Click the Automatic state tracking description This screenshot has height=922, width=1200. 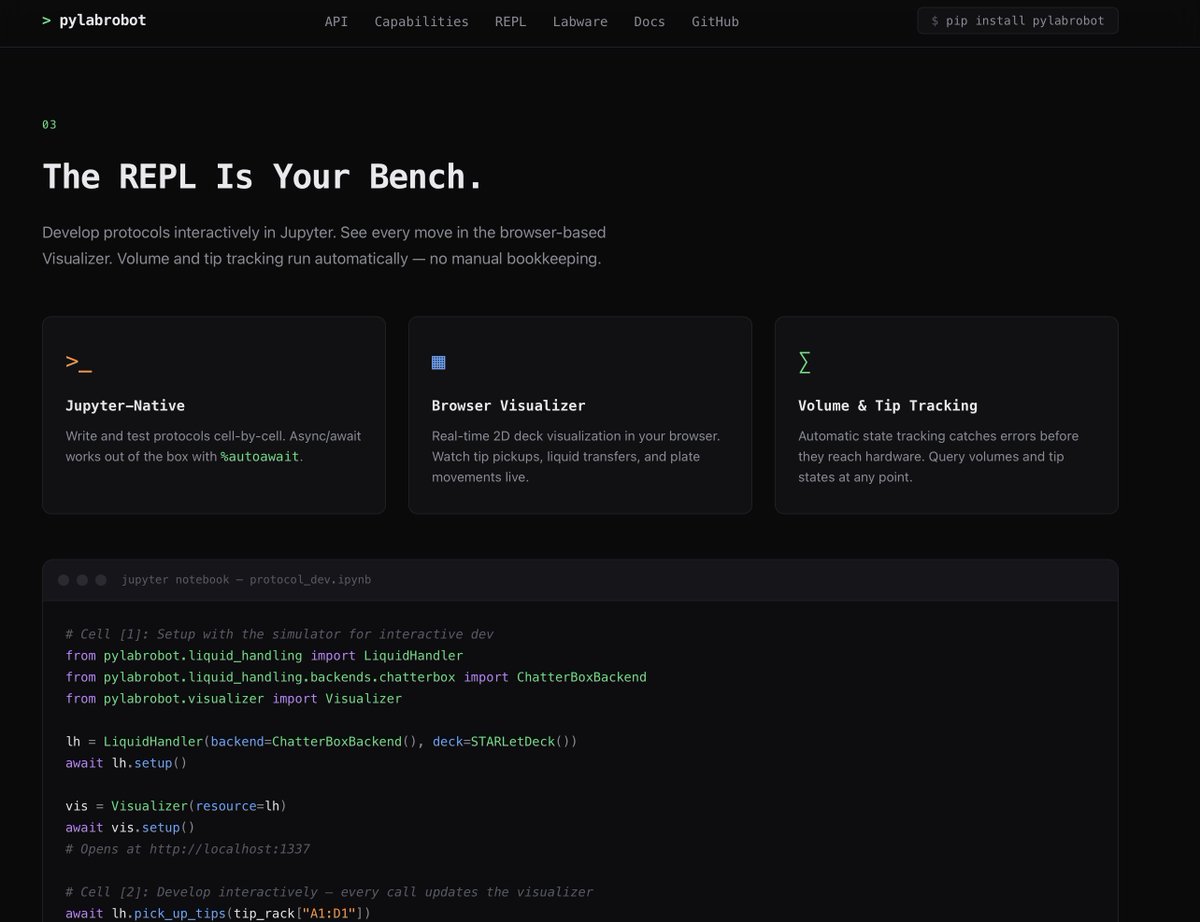pyautogui.click(x=938, y=457)
